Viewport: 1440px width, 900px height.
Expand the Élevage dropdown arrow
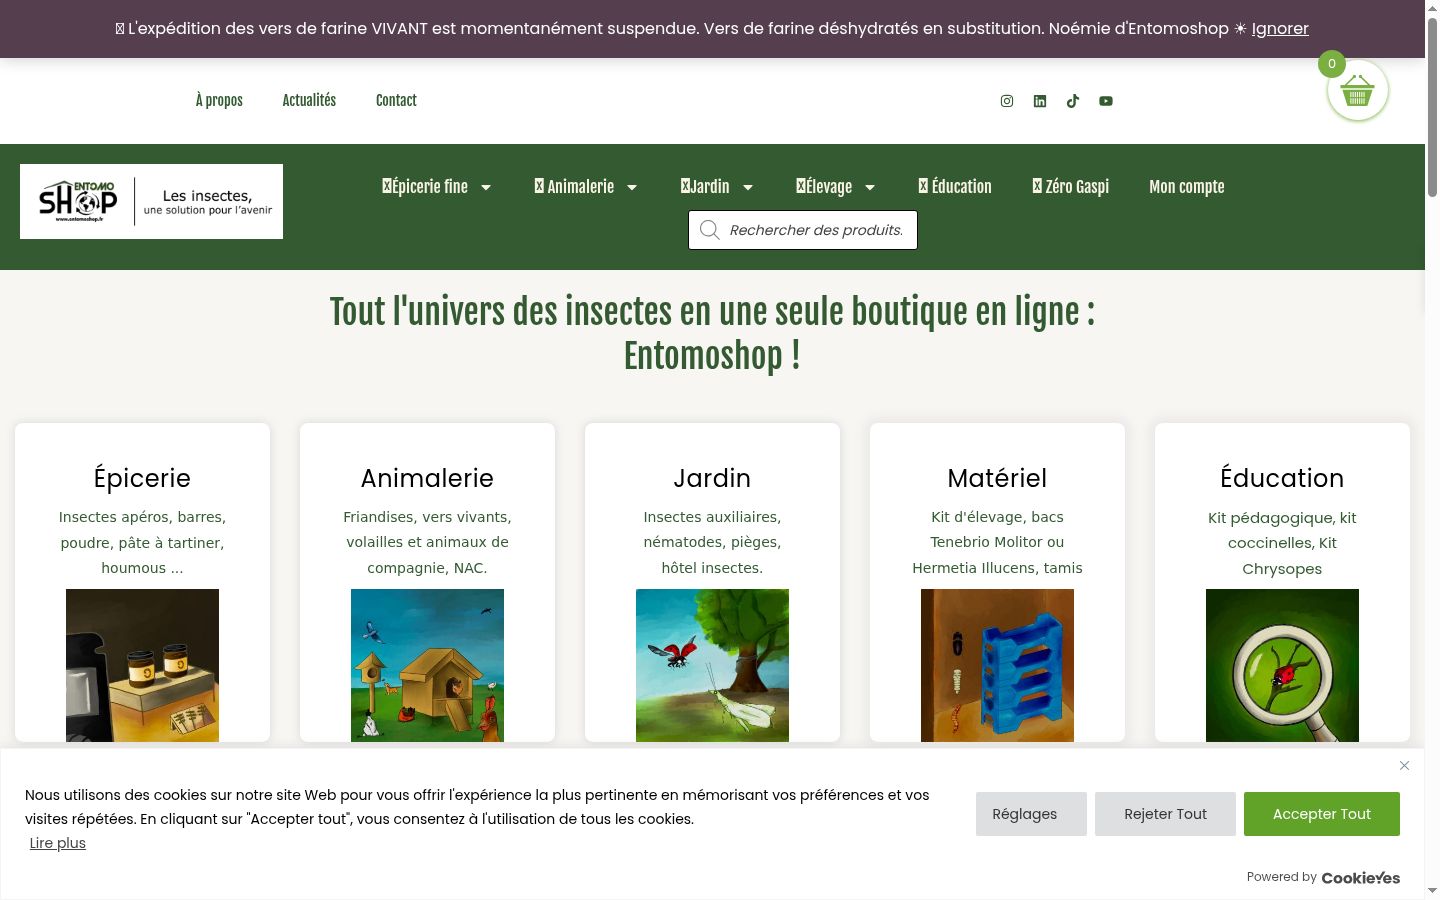click(870, 187)
